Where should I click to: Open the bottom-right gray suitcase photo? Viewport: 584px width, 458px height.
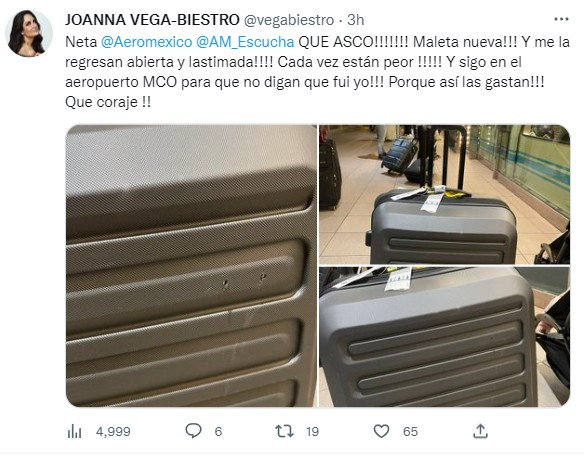click(x=445, y=337)
